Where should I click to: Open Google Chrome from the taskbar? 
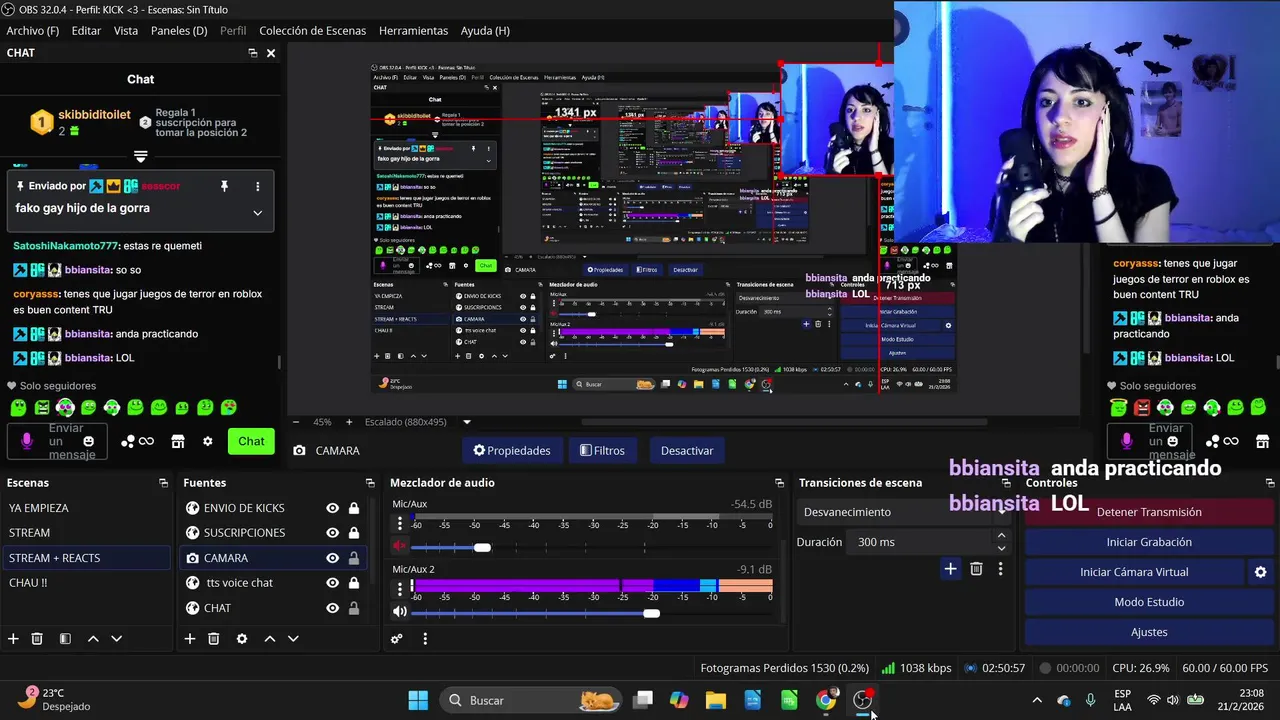click(x=826, y=700)
